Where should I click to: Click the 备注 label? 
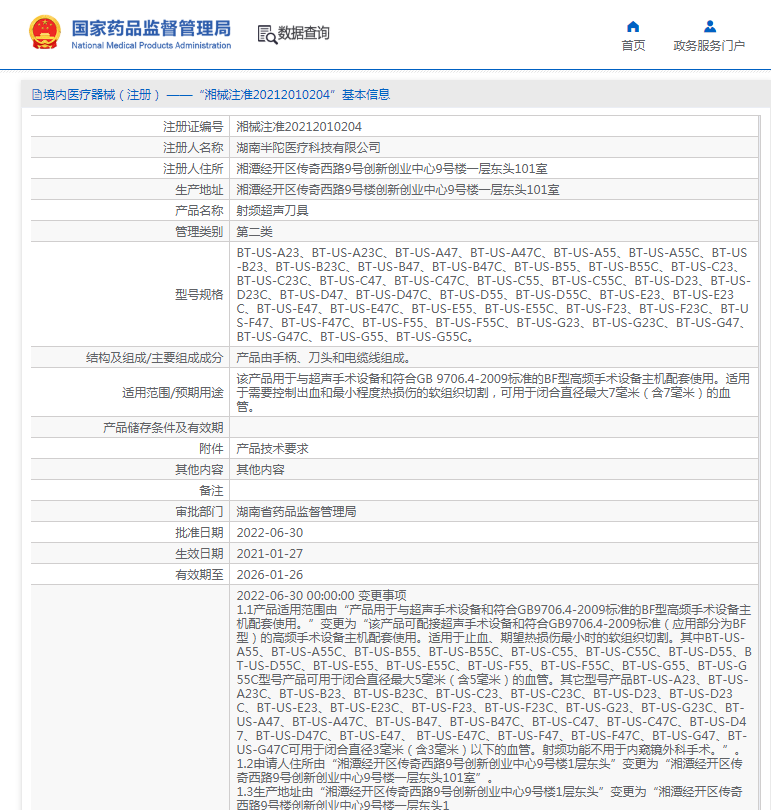(211, 491)
